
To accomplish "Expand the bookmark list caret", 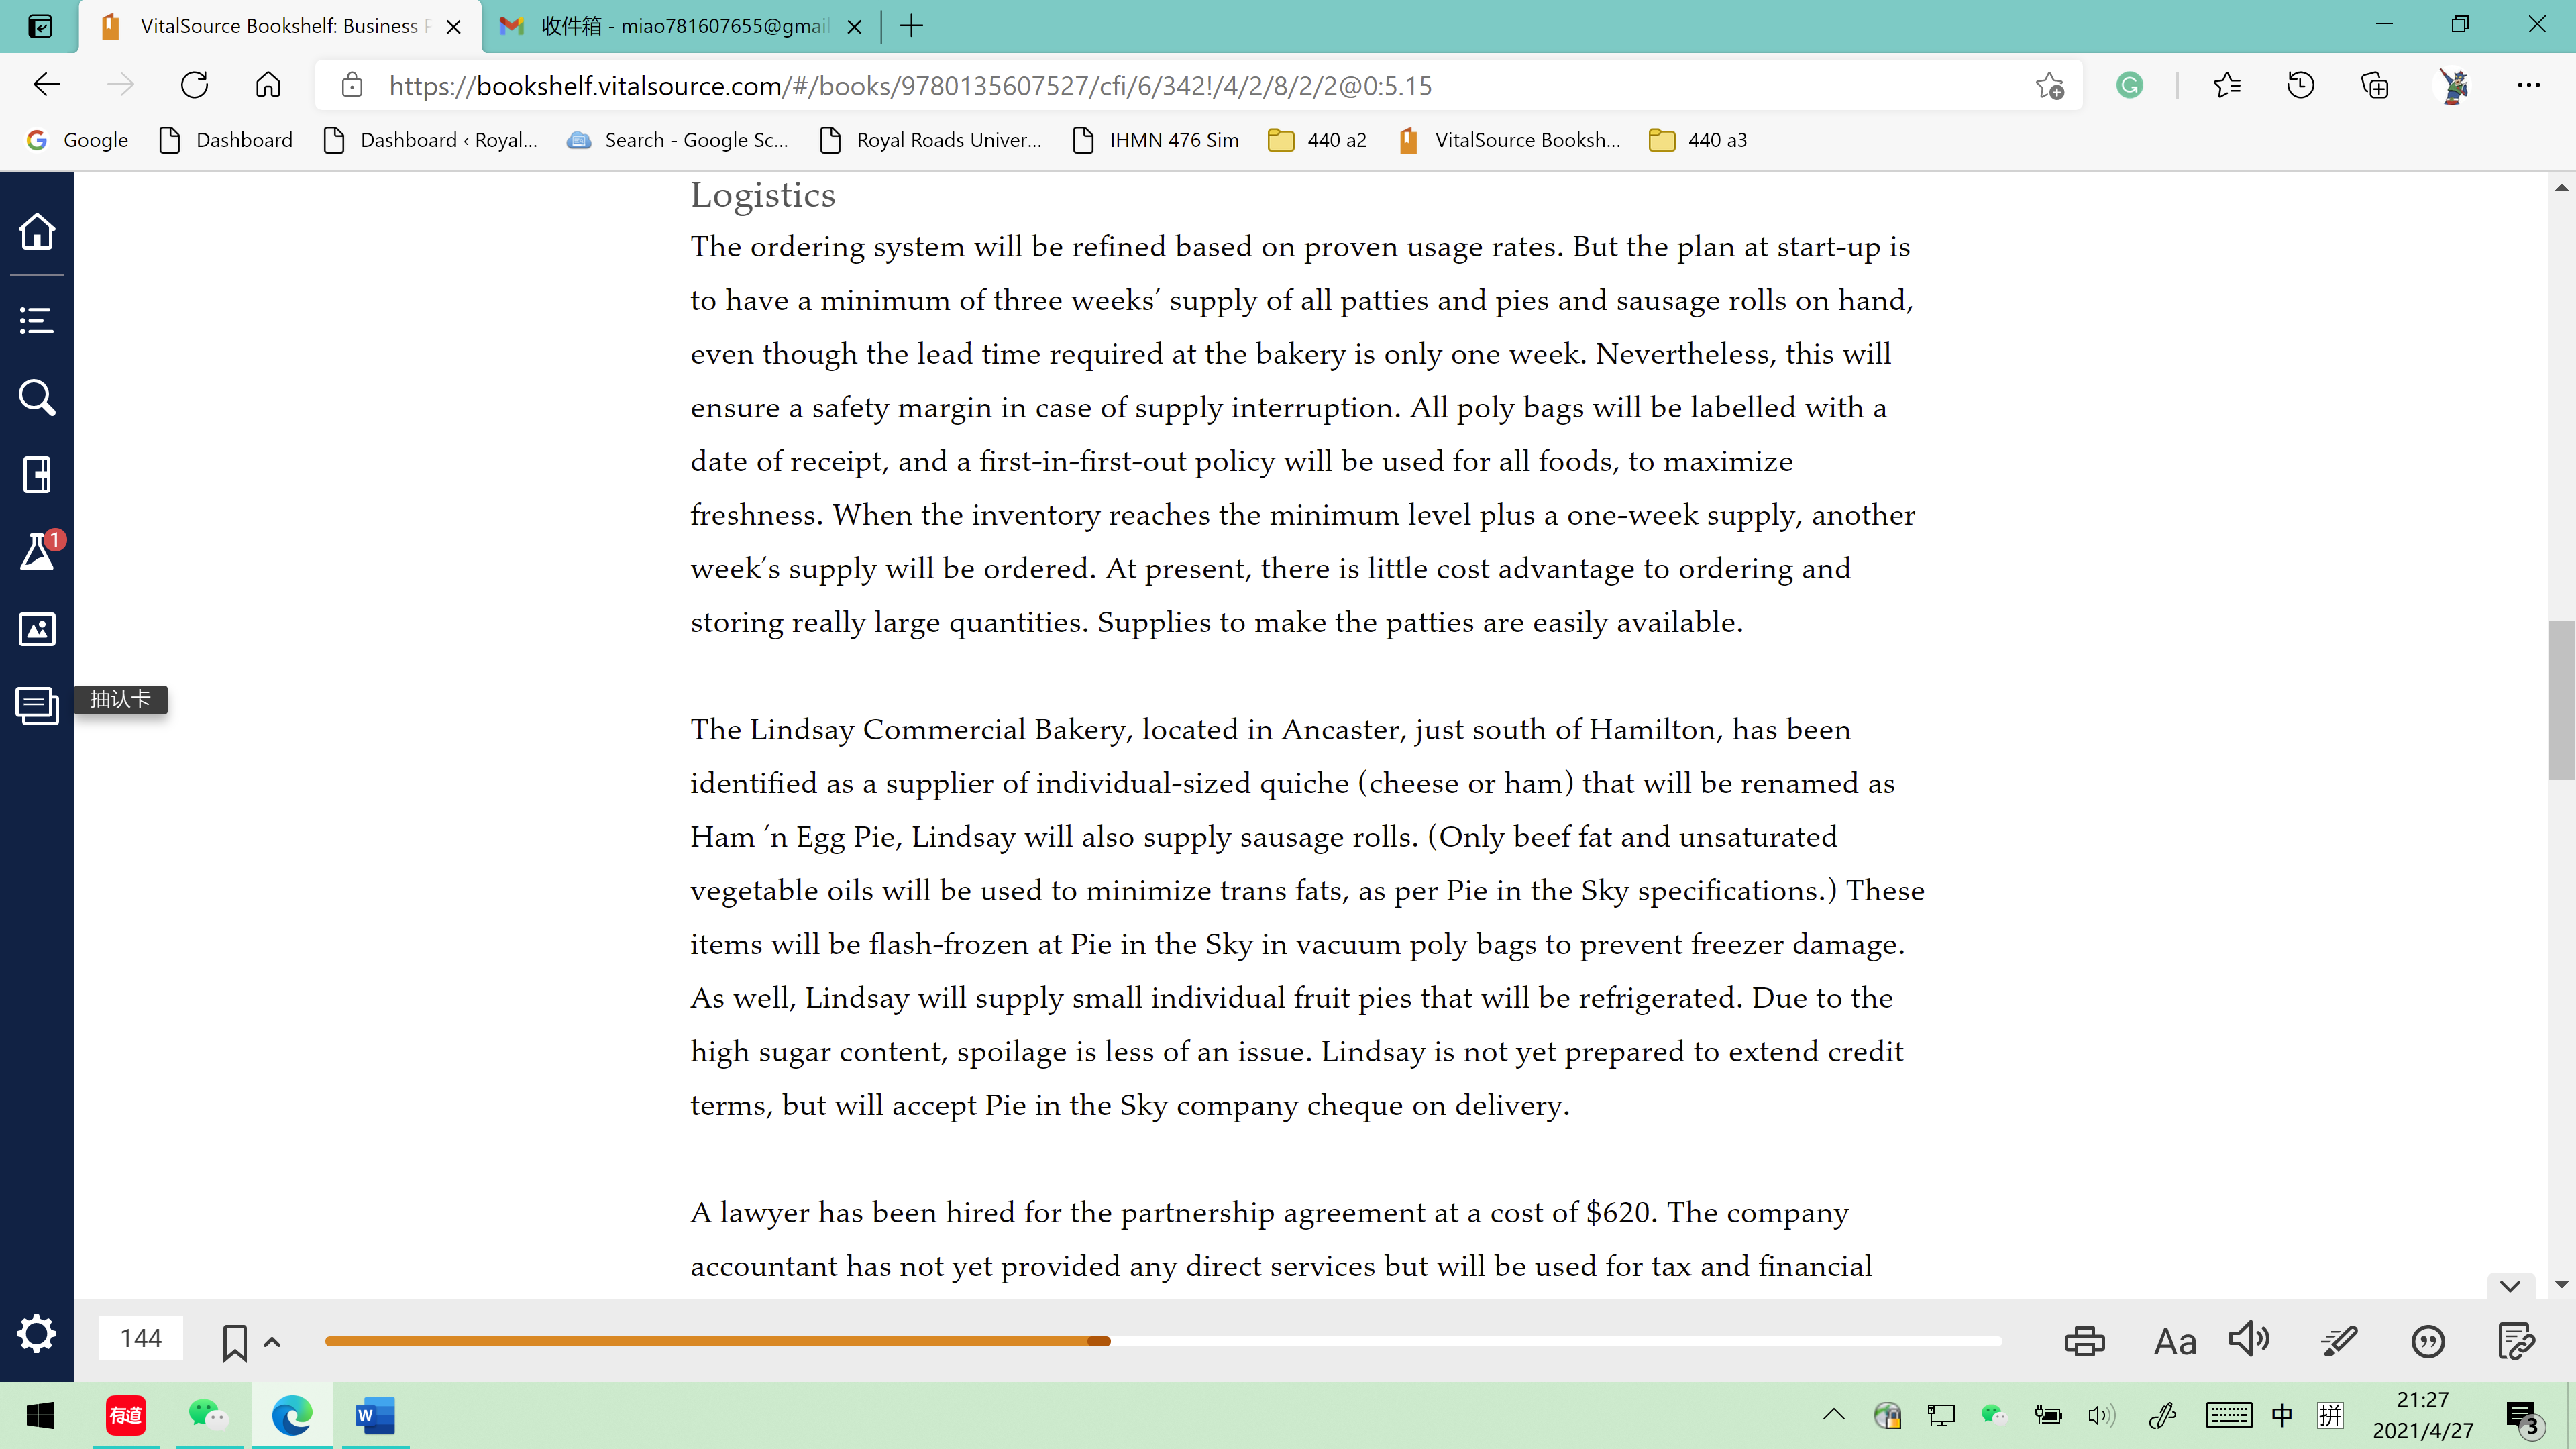I will [x=272, y=1342].
